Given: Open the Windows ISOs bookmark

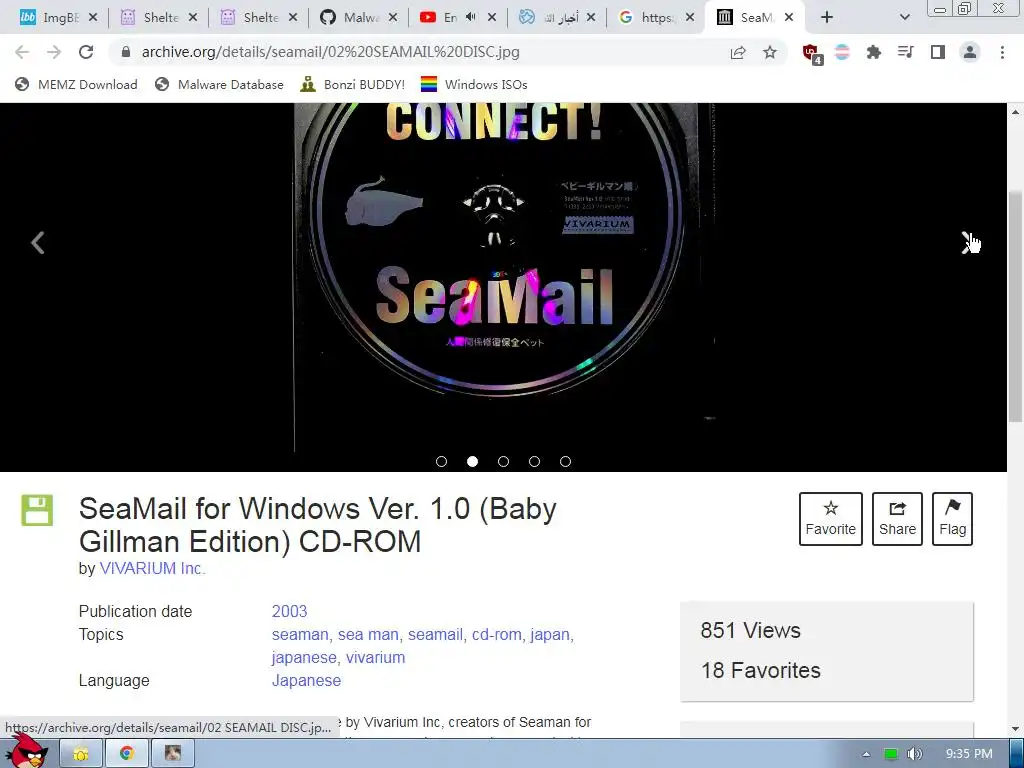Looking at the screenshot, I should (474, 84).
